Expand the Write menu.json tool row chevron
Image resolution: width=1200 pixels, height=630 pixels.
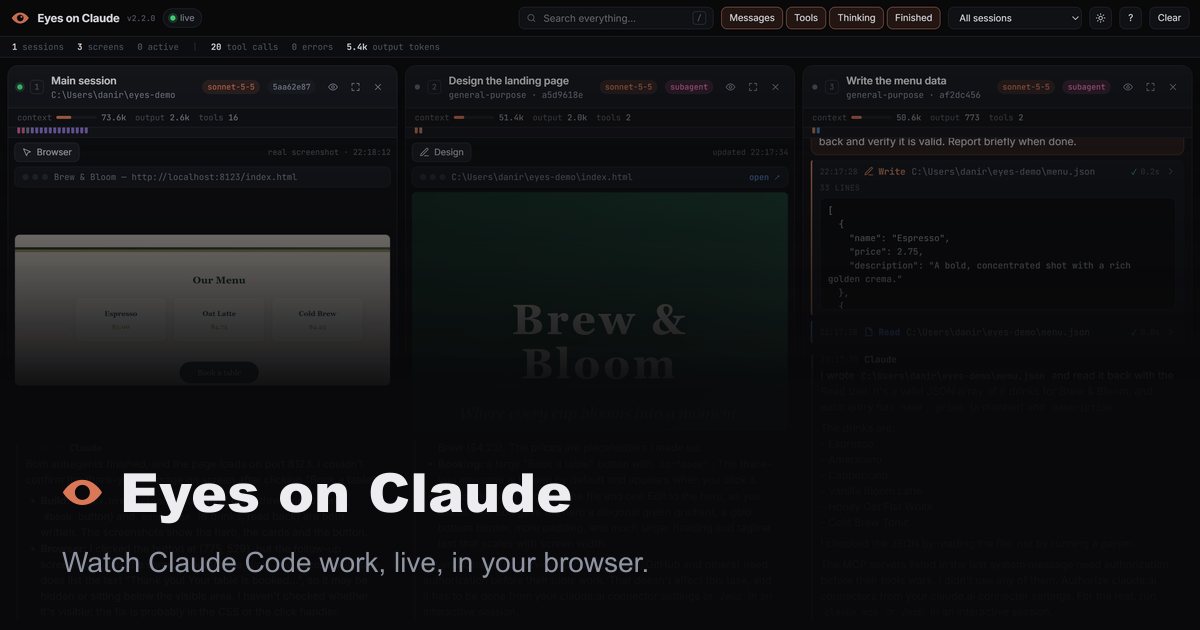pos(1172,172)
